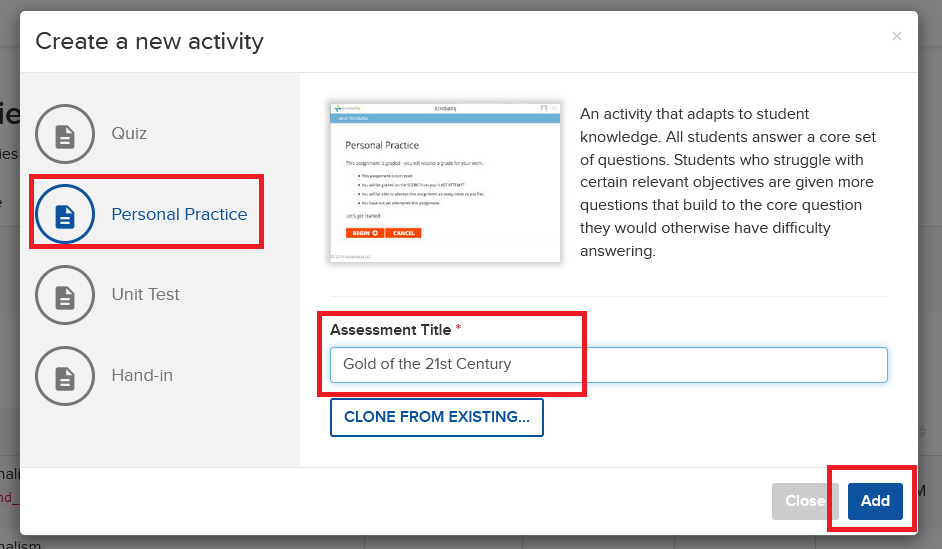The height and width of the screenshot is (549, 942).
Task: Click the Personal Practice circle icon
Action: pos(65,214)
